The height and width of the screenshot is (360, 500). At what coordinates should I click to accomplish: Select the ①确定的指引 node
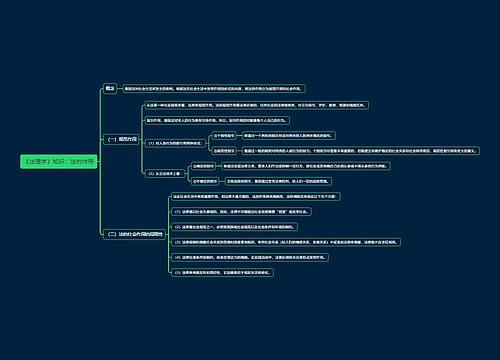click(x=203, y=166)
